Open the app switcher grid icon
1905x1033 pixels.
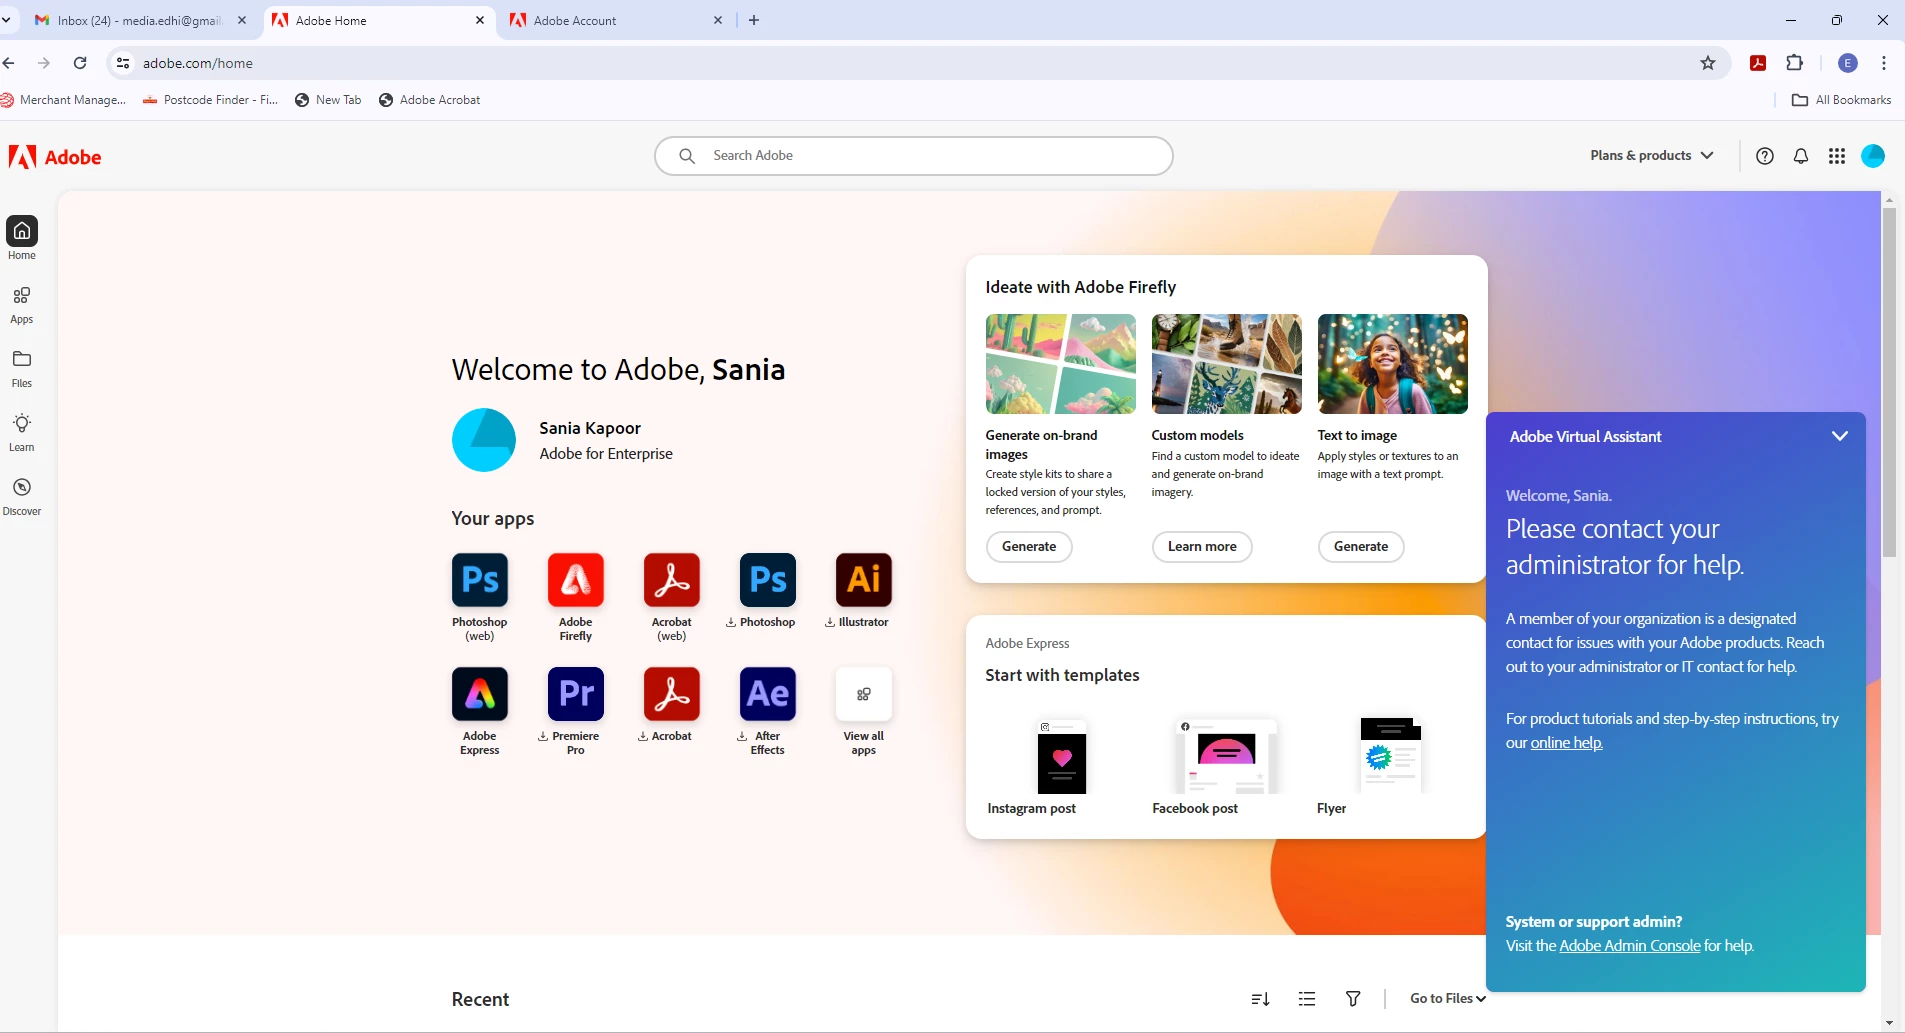tap(1837, 156)
